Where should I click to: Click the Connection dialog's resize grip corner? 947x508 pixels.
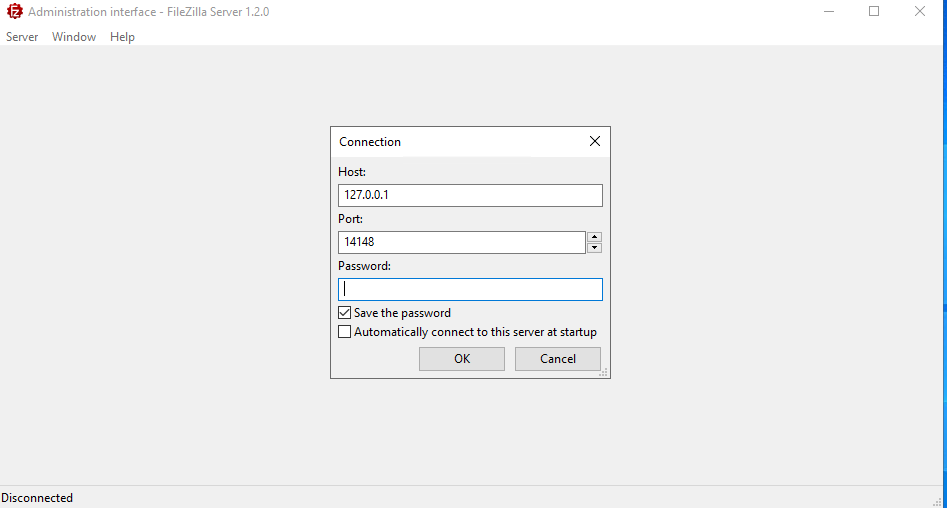(x=605, y=373)
